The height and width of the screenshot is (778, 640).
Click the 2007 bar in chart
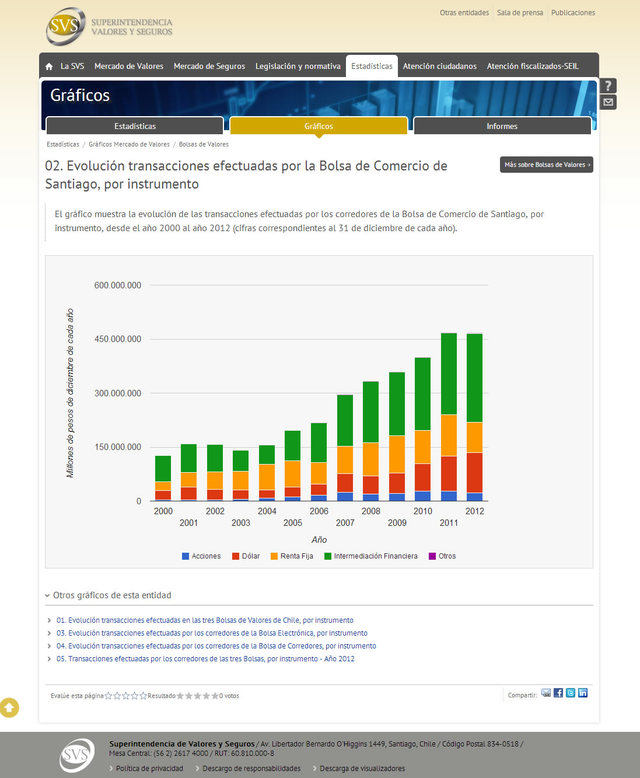pos(345,448)
